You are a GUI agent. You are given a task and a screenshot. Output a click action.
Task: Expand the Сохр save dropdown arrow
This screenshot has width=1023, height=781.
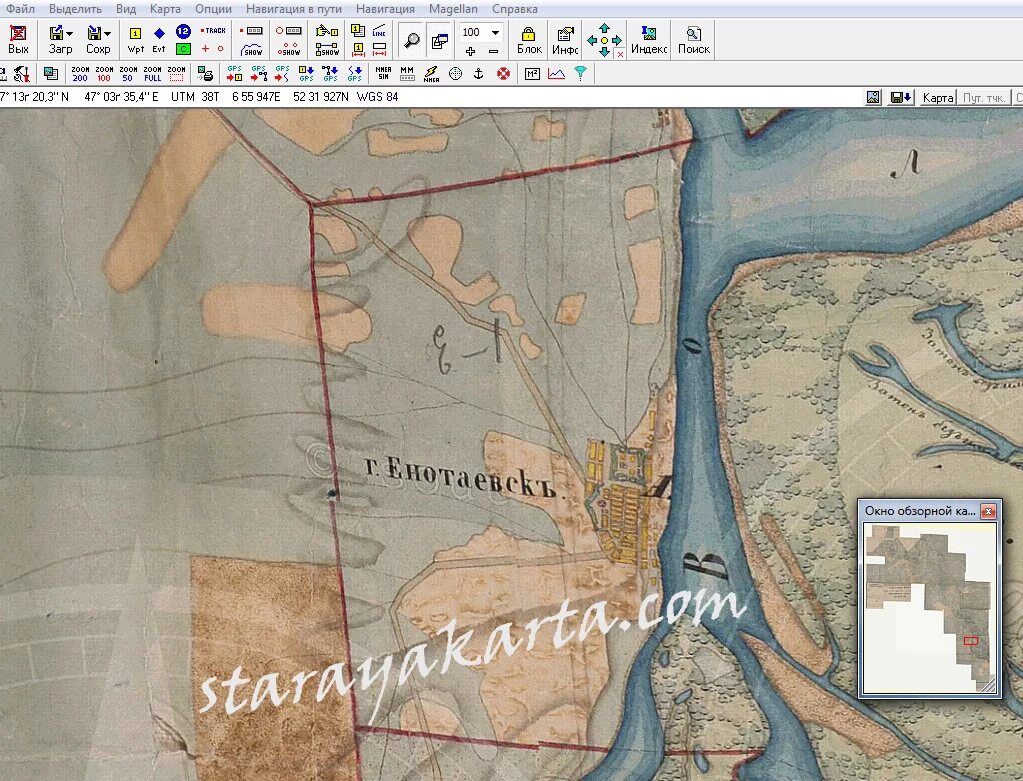(x=108, y=33)
